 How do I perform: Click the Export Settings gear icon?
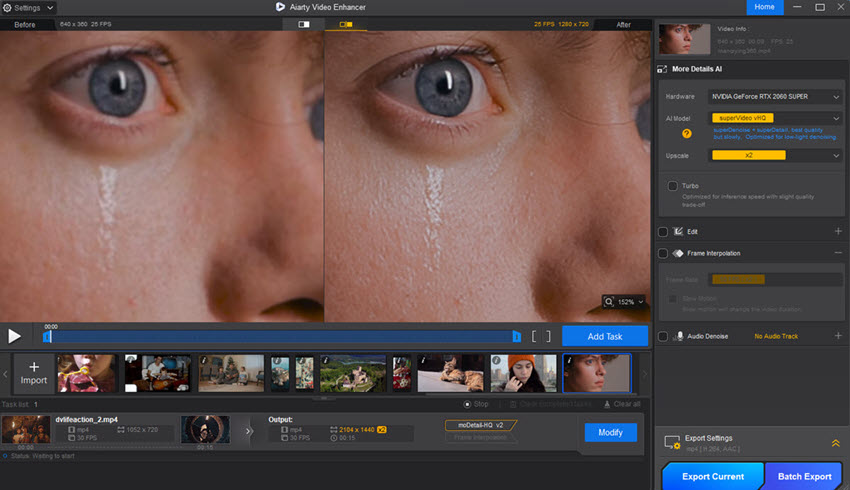(x=672, y=443)
